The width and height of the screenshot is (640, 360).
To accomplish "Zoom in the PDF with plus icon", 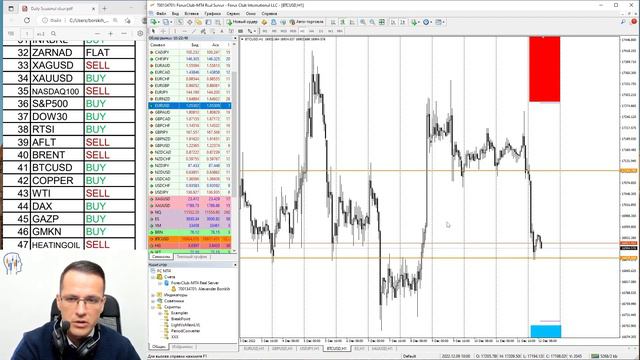I will tap(111, 33).
